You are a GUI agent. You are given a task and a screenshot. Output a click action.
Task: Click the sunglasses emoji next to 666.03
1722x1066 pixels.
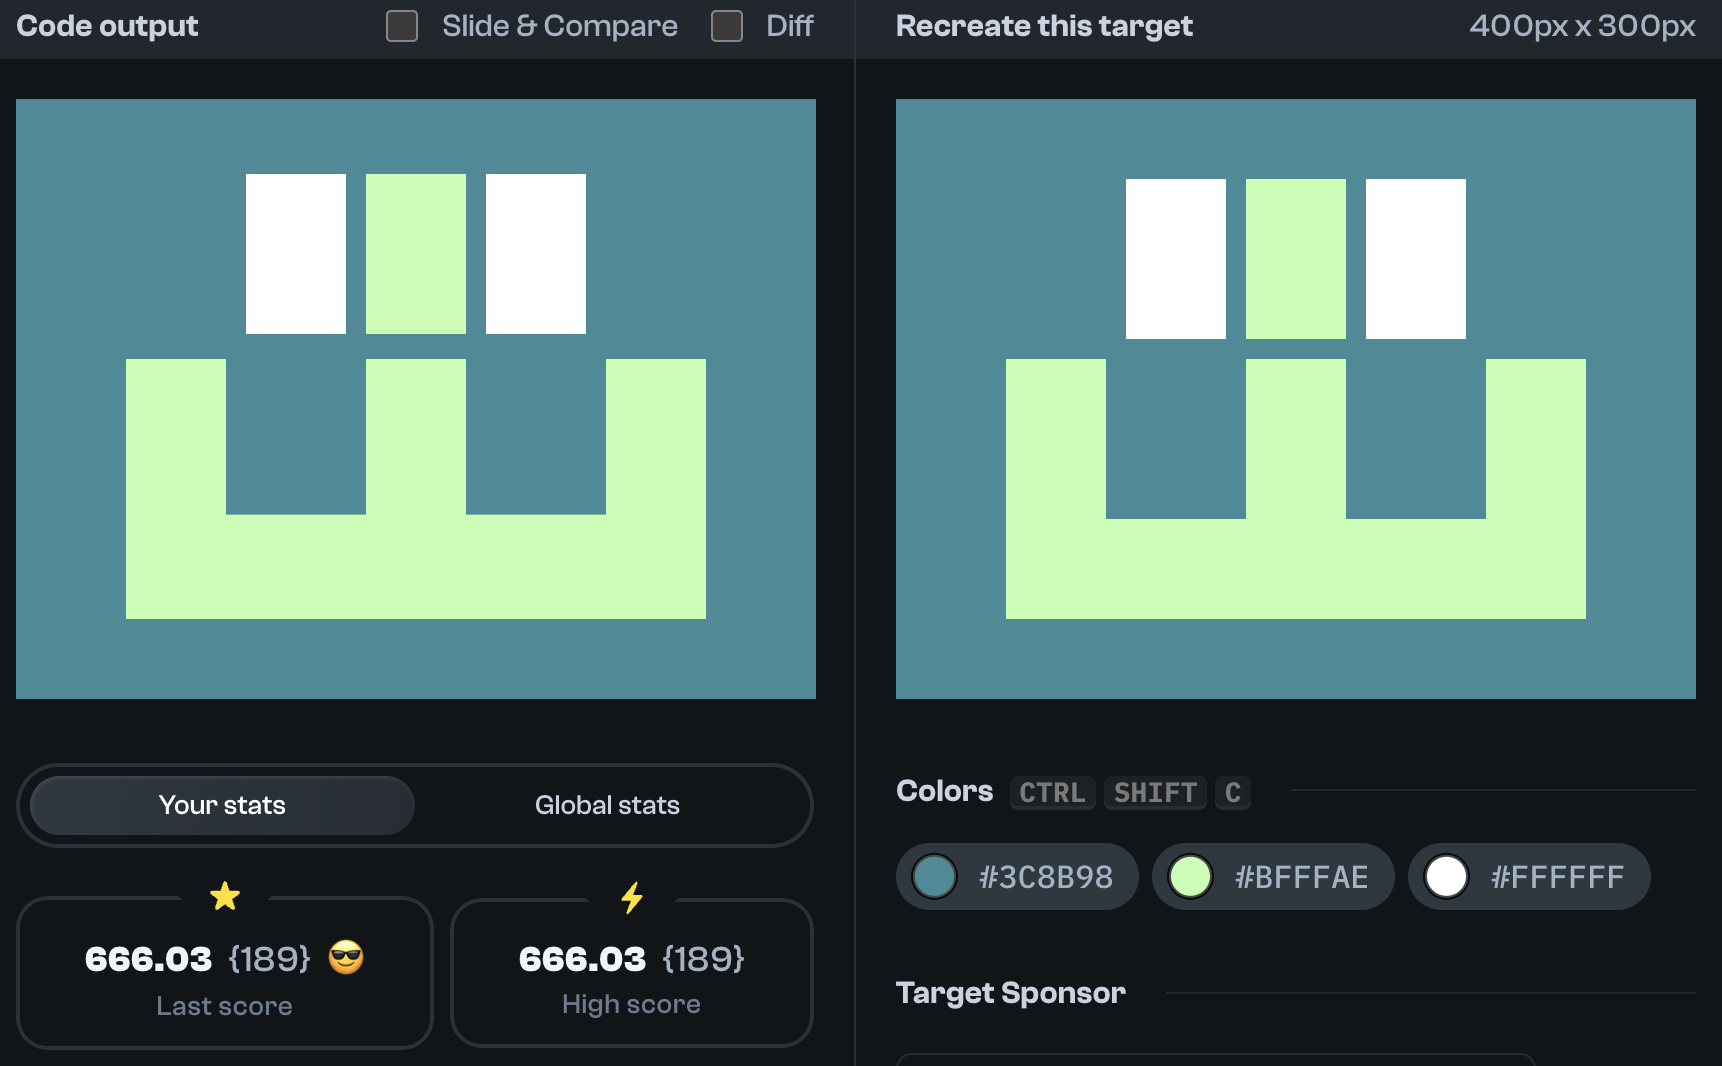[344, 958]
